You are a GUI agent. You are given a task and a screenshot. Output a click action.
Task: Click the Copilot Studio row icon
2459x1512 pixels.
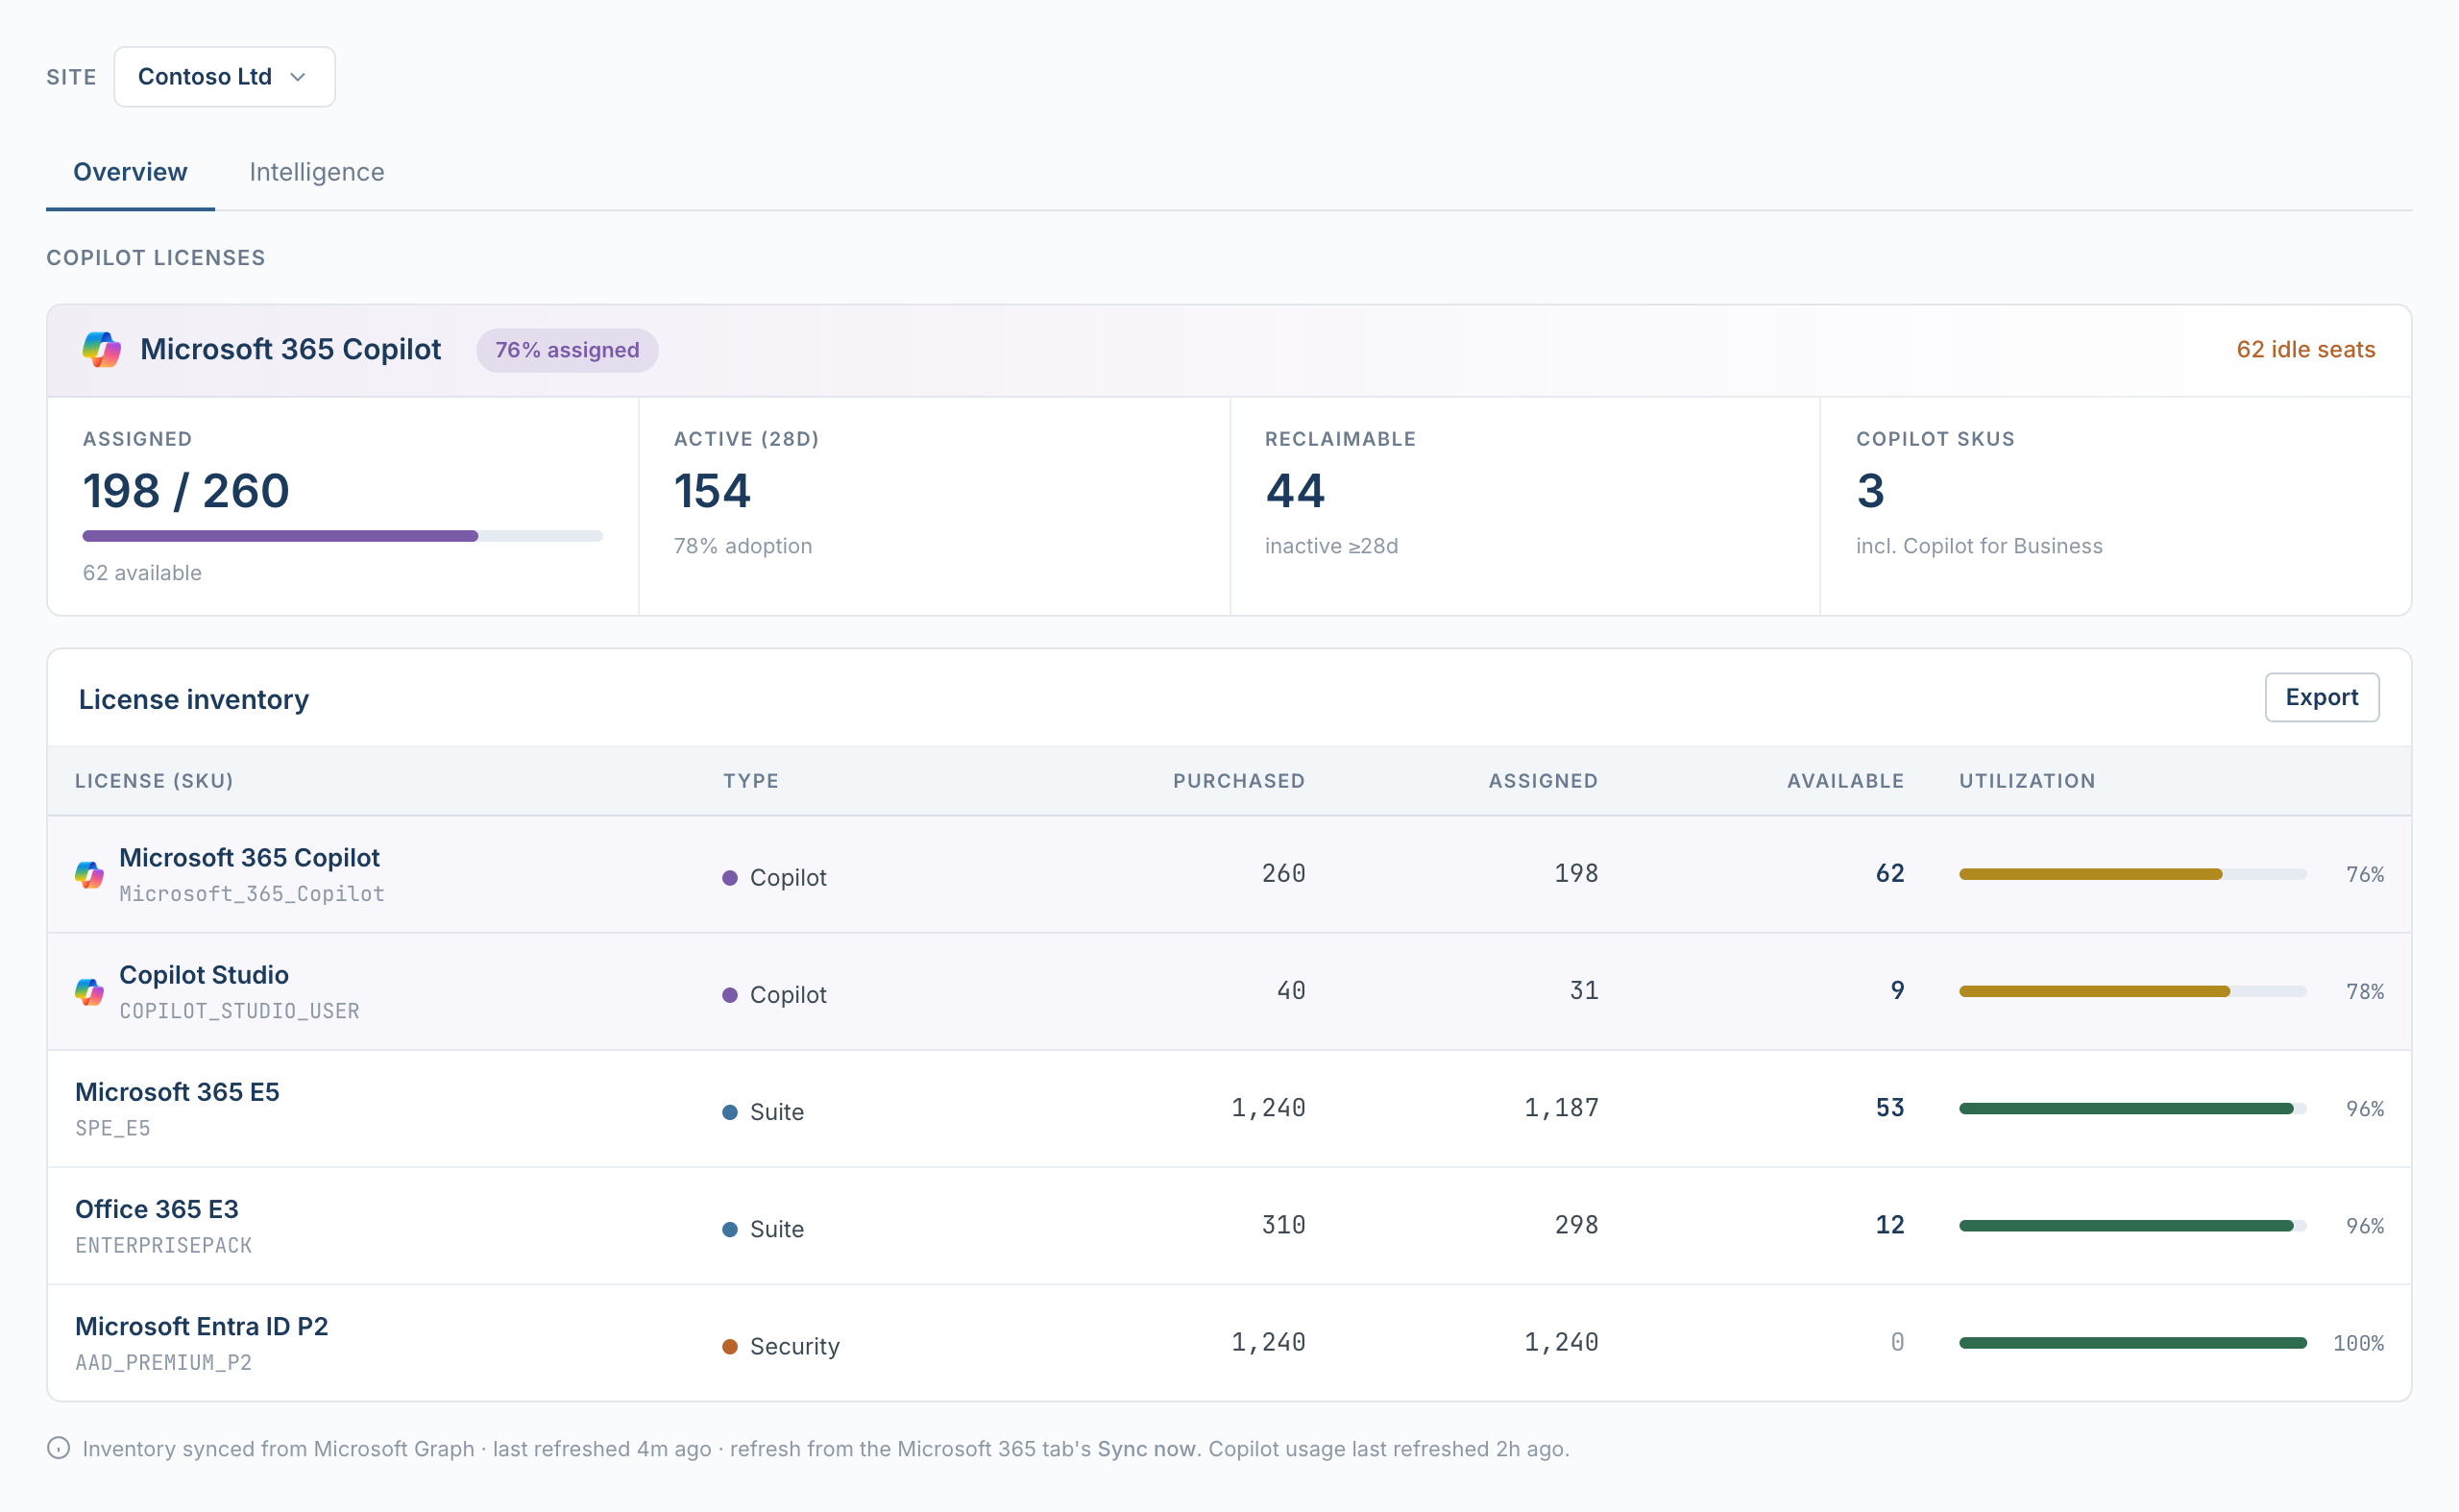click(89, 992)
